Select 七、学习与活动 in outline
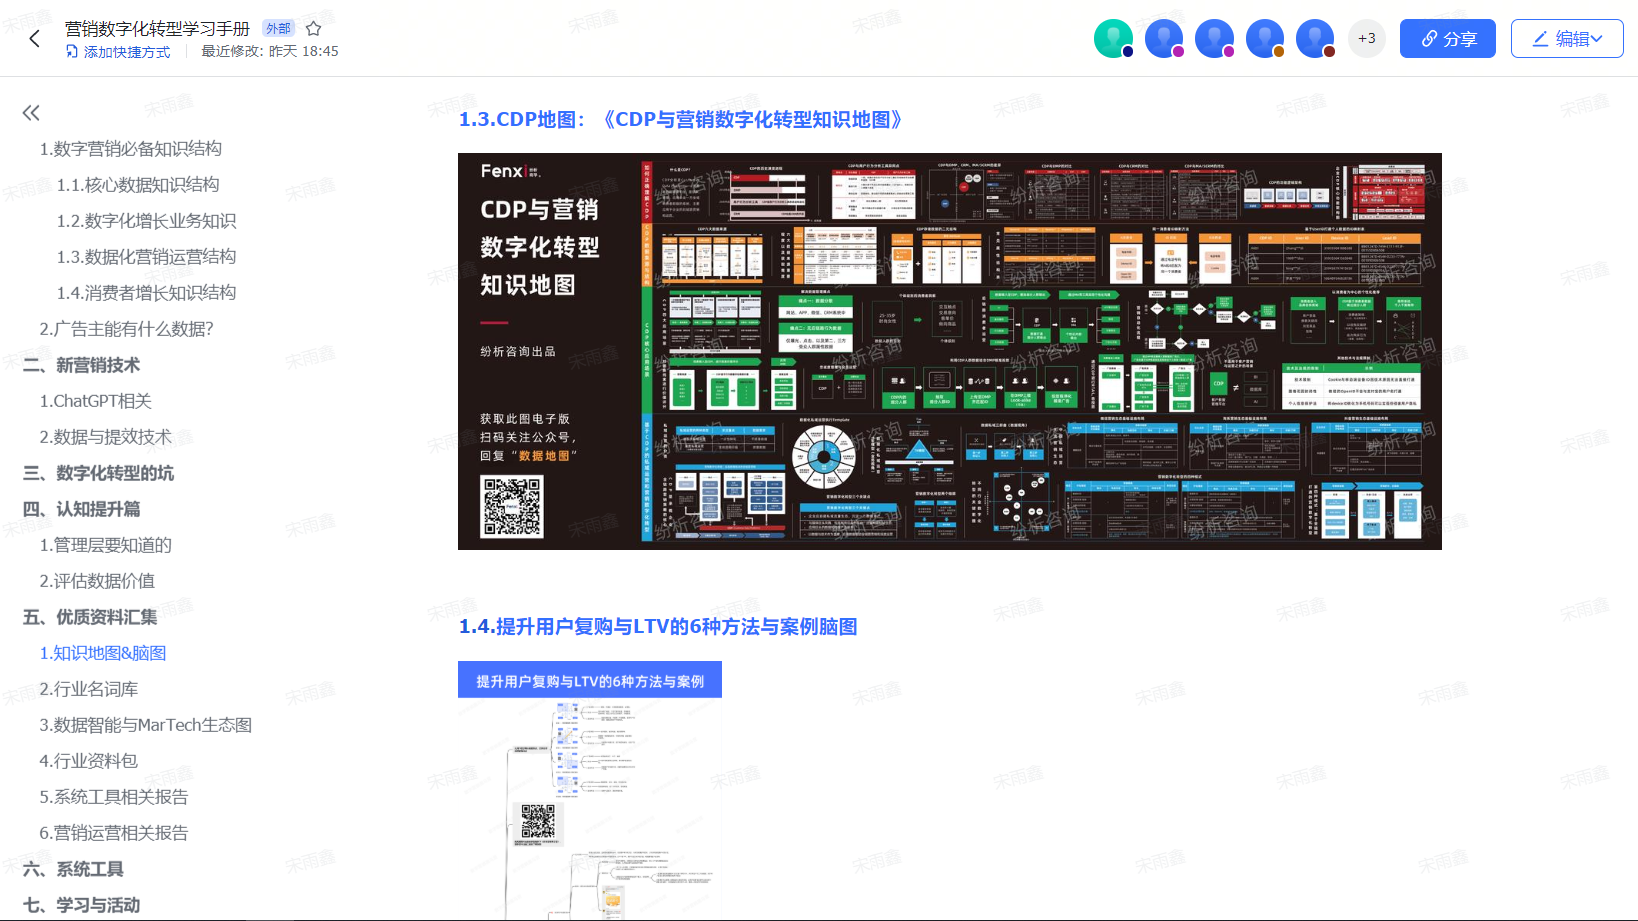Viewport: 1638px width, 921px height. [97, 905]
